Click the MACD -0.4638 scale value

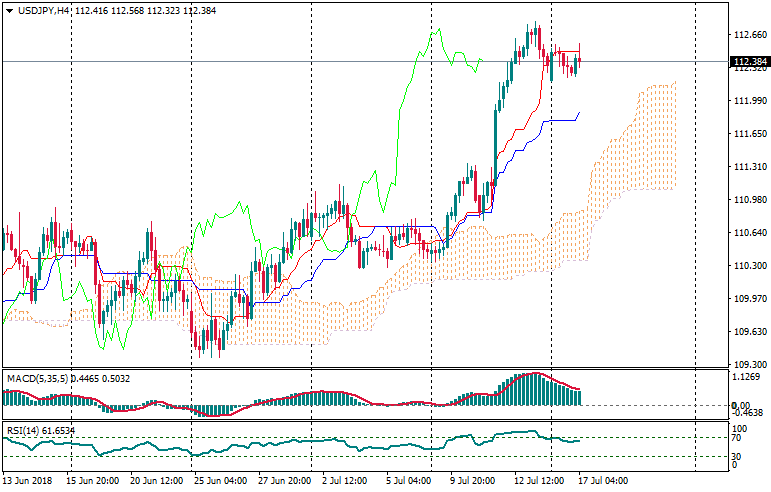pyautogui.click(x=747, y=412)
